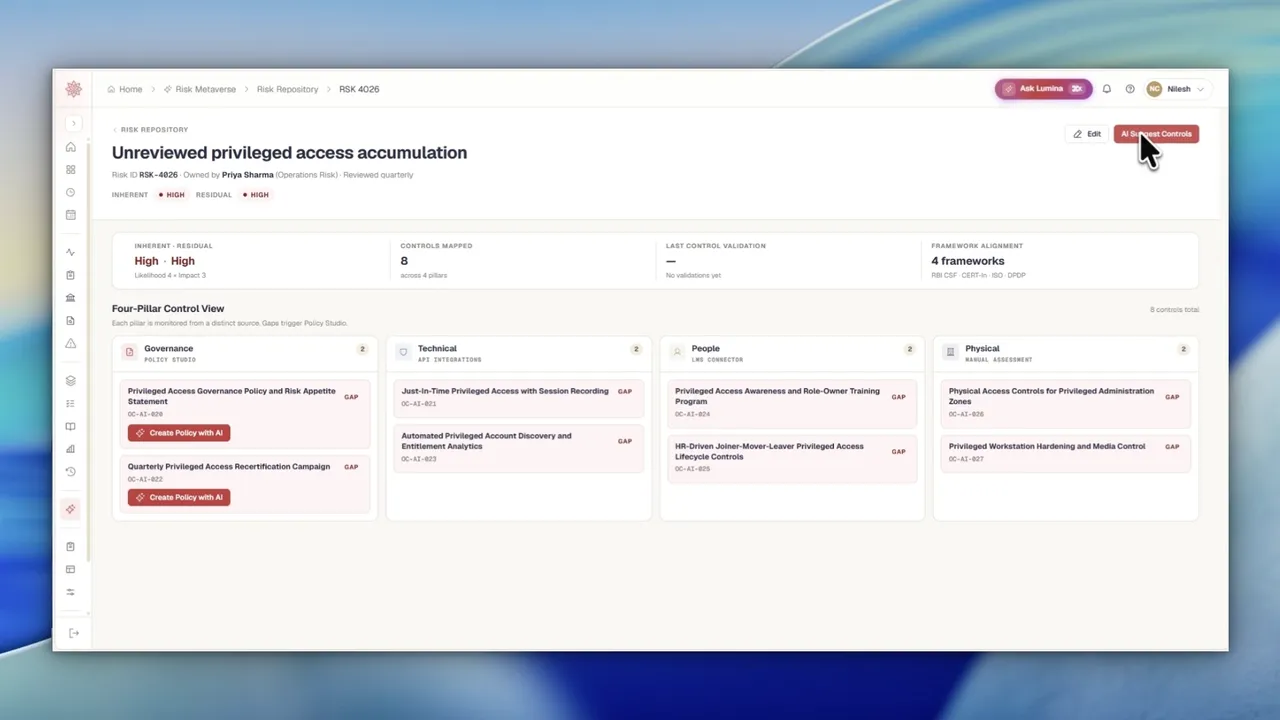Open the calendar icon in the sidebar
Image resolution: width=1280 pixels, height=720 pixels.
71,215
